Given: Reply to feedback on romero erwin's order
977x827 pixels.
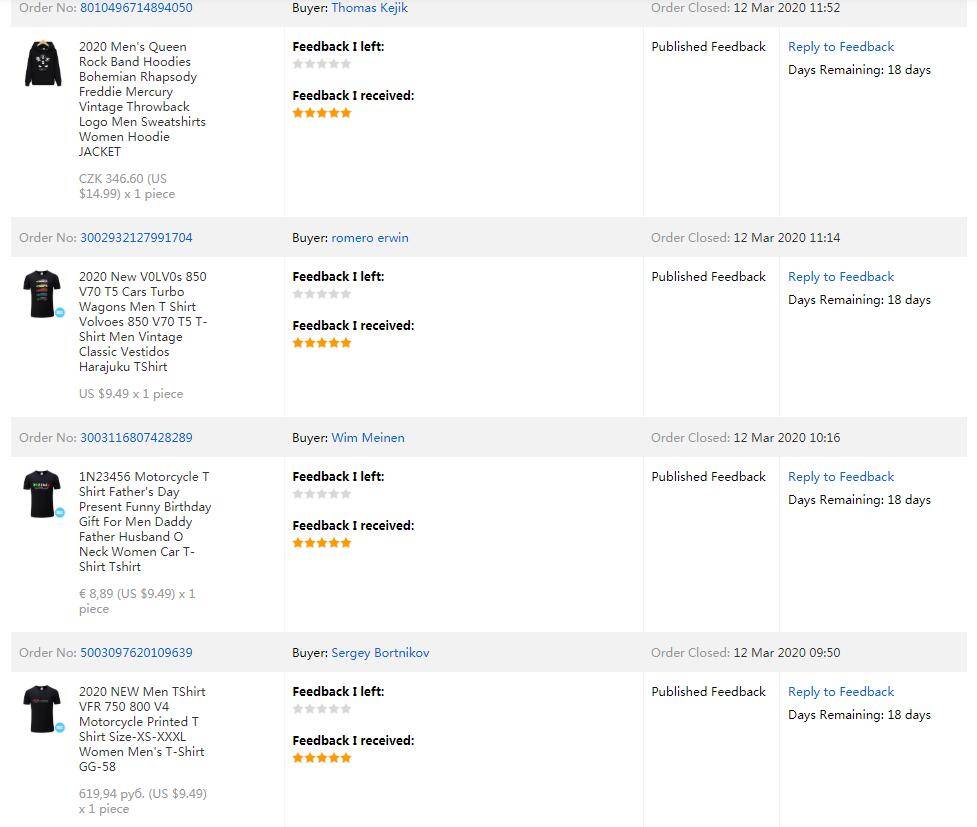Looking at the screenshot, I should pos(841,277).
